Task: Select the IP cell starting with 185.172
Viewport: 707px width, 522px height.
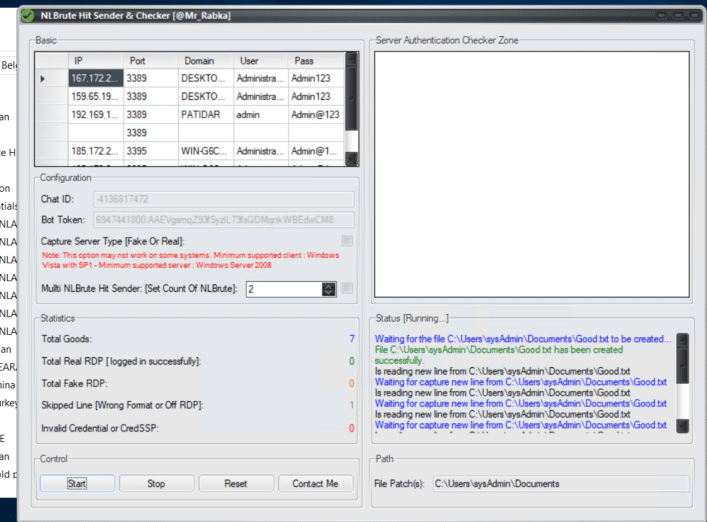Action: [96, 151]
